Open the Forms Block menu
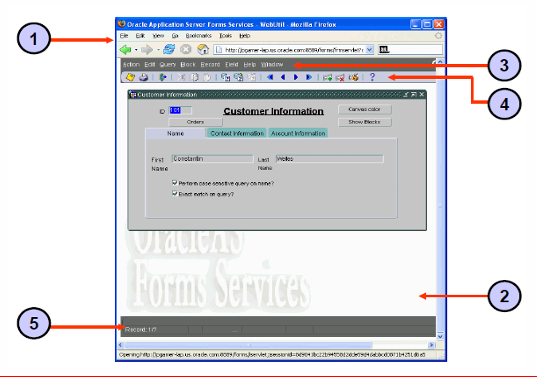Screen dimensions: 537x377 pyautogui.click(x=188, y=64)
